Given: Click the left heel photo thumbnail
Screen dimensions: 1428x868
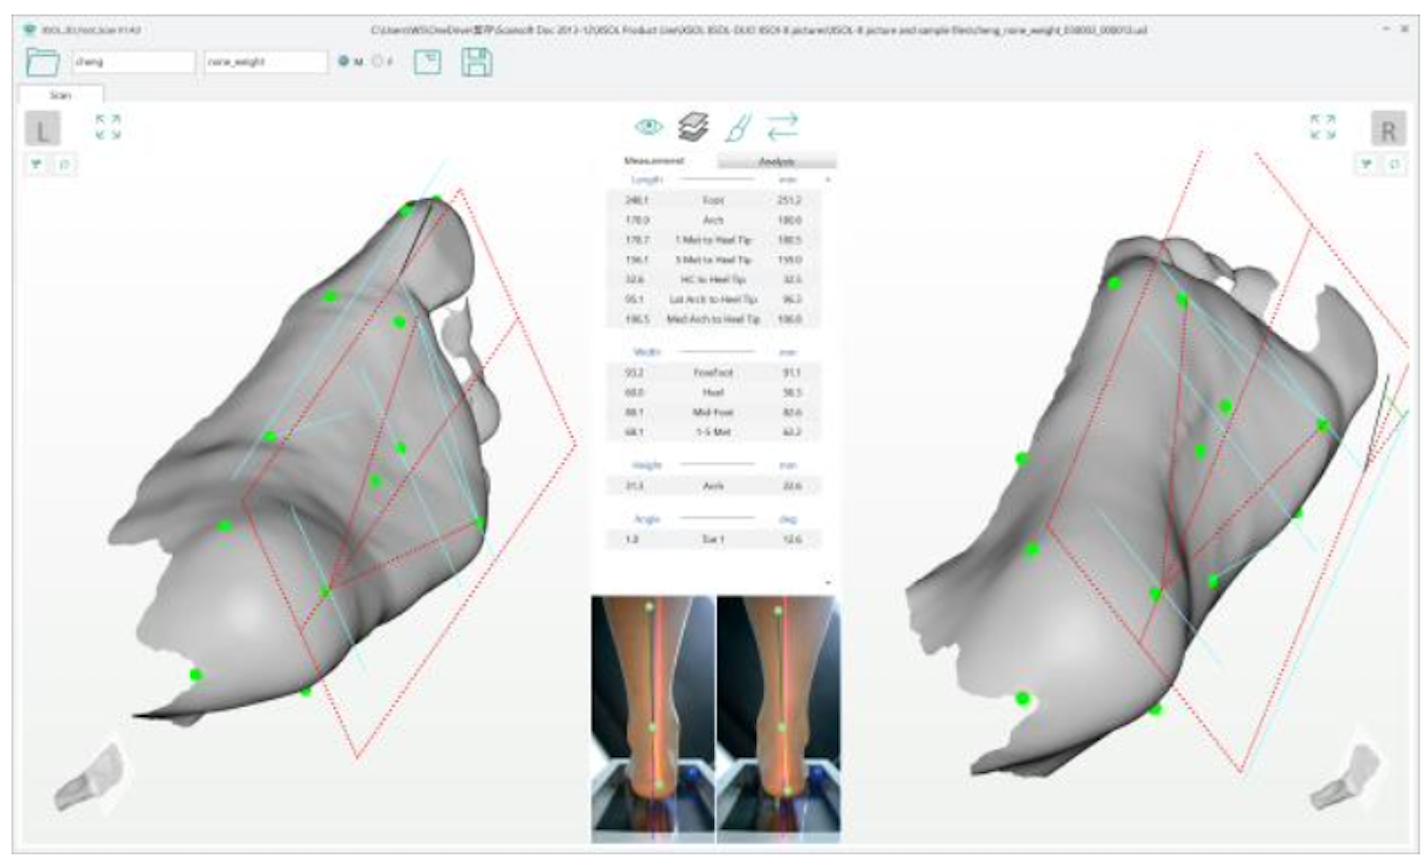Looking at the screenshot, I should coord(653,712).
